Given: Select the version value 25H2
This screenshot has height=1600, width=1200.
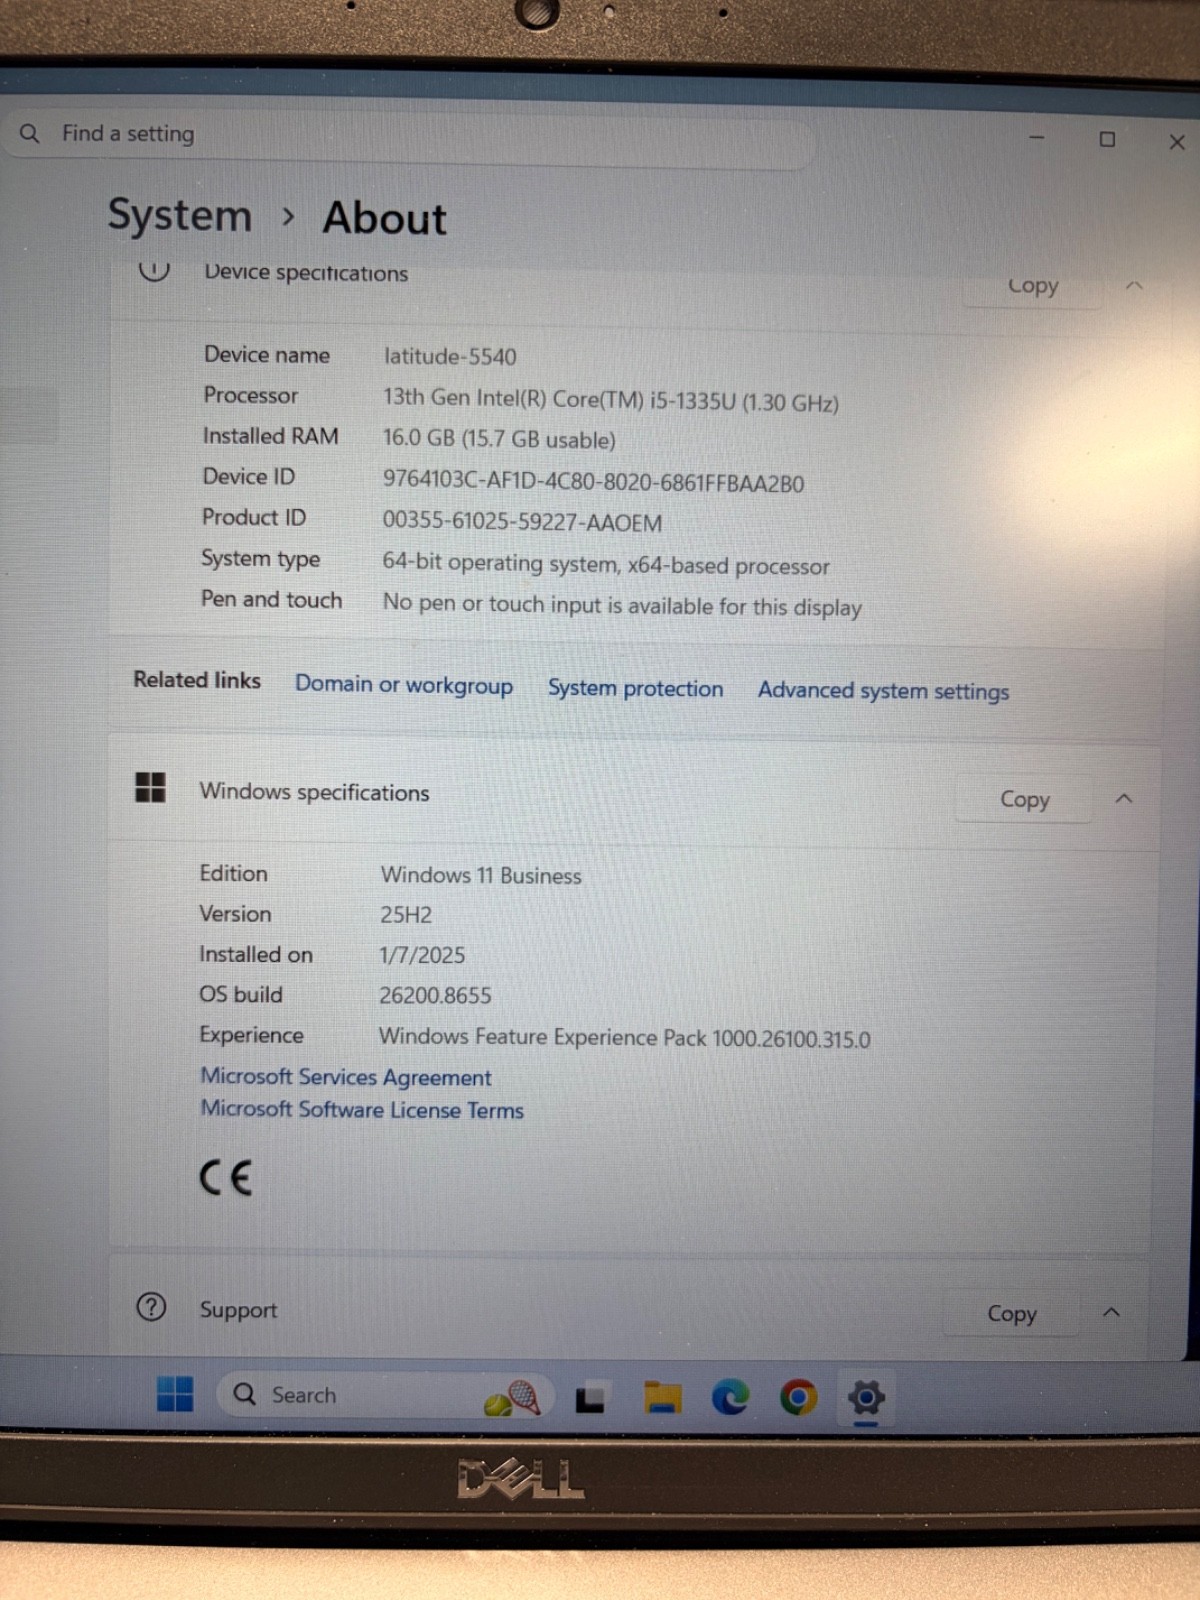Looking at the screenshot, I should [x=406, y=915].
